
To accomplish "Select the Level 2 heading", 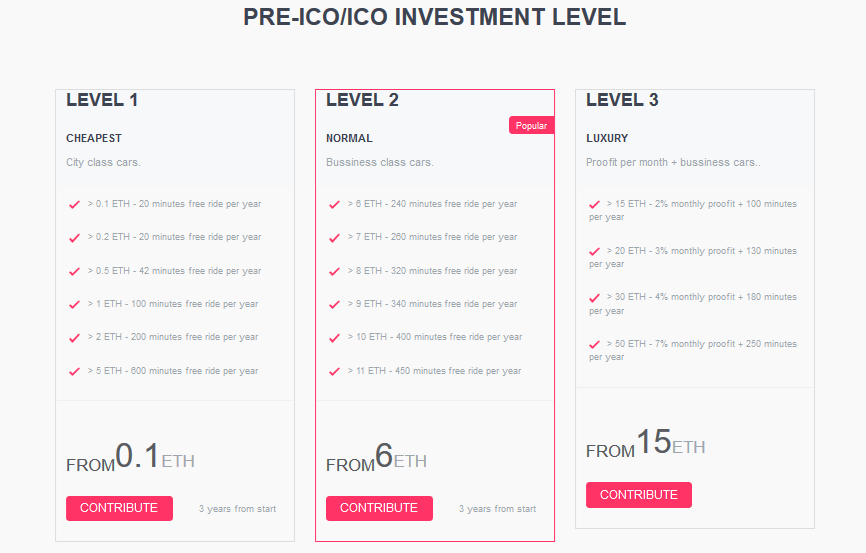I will tap(362, 100).
